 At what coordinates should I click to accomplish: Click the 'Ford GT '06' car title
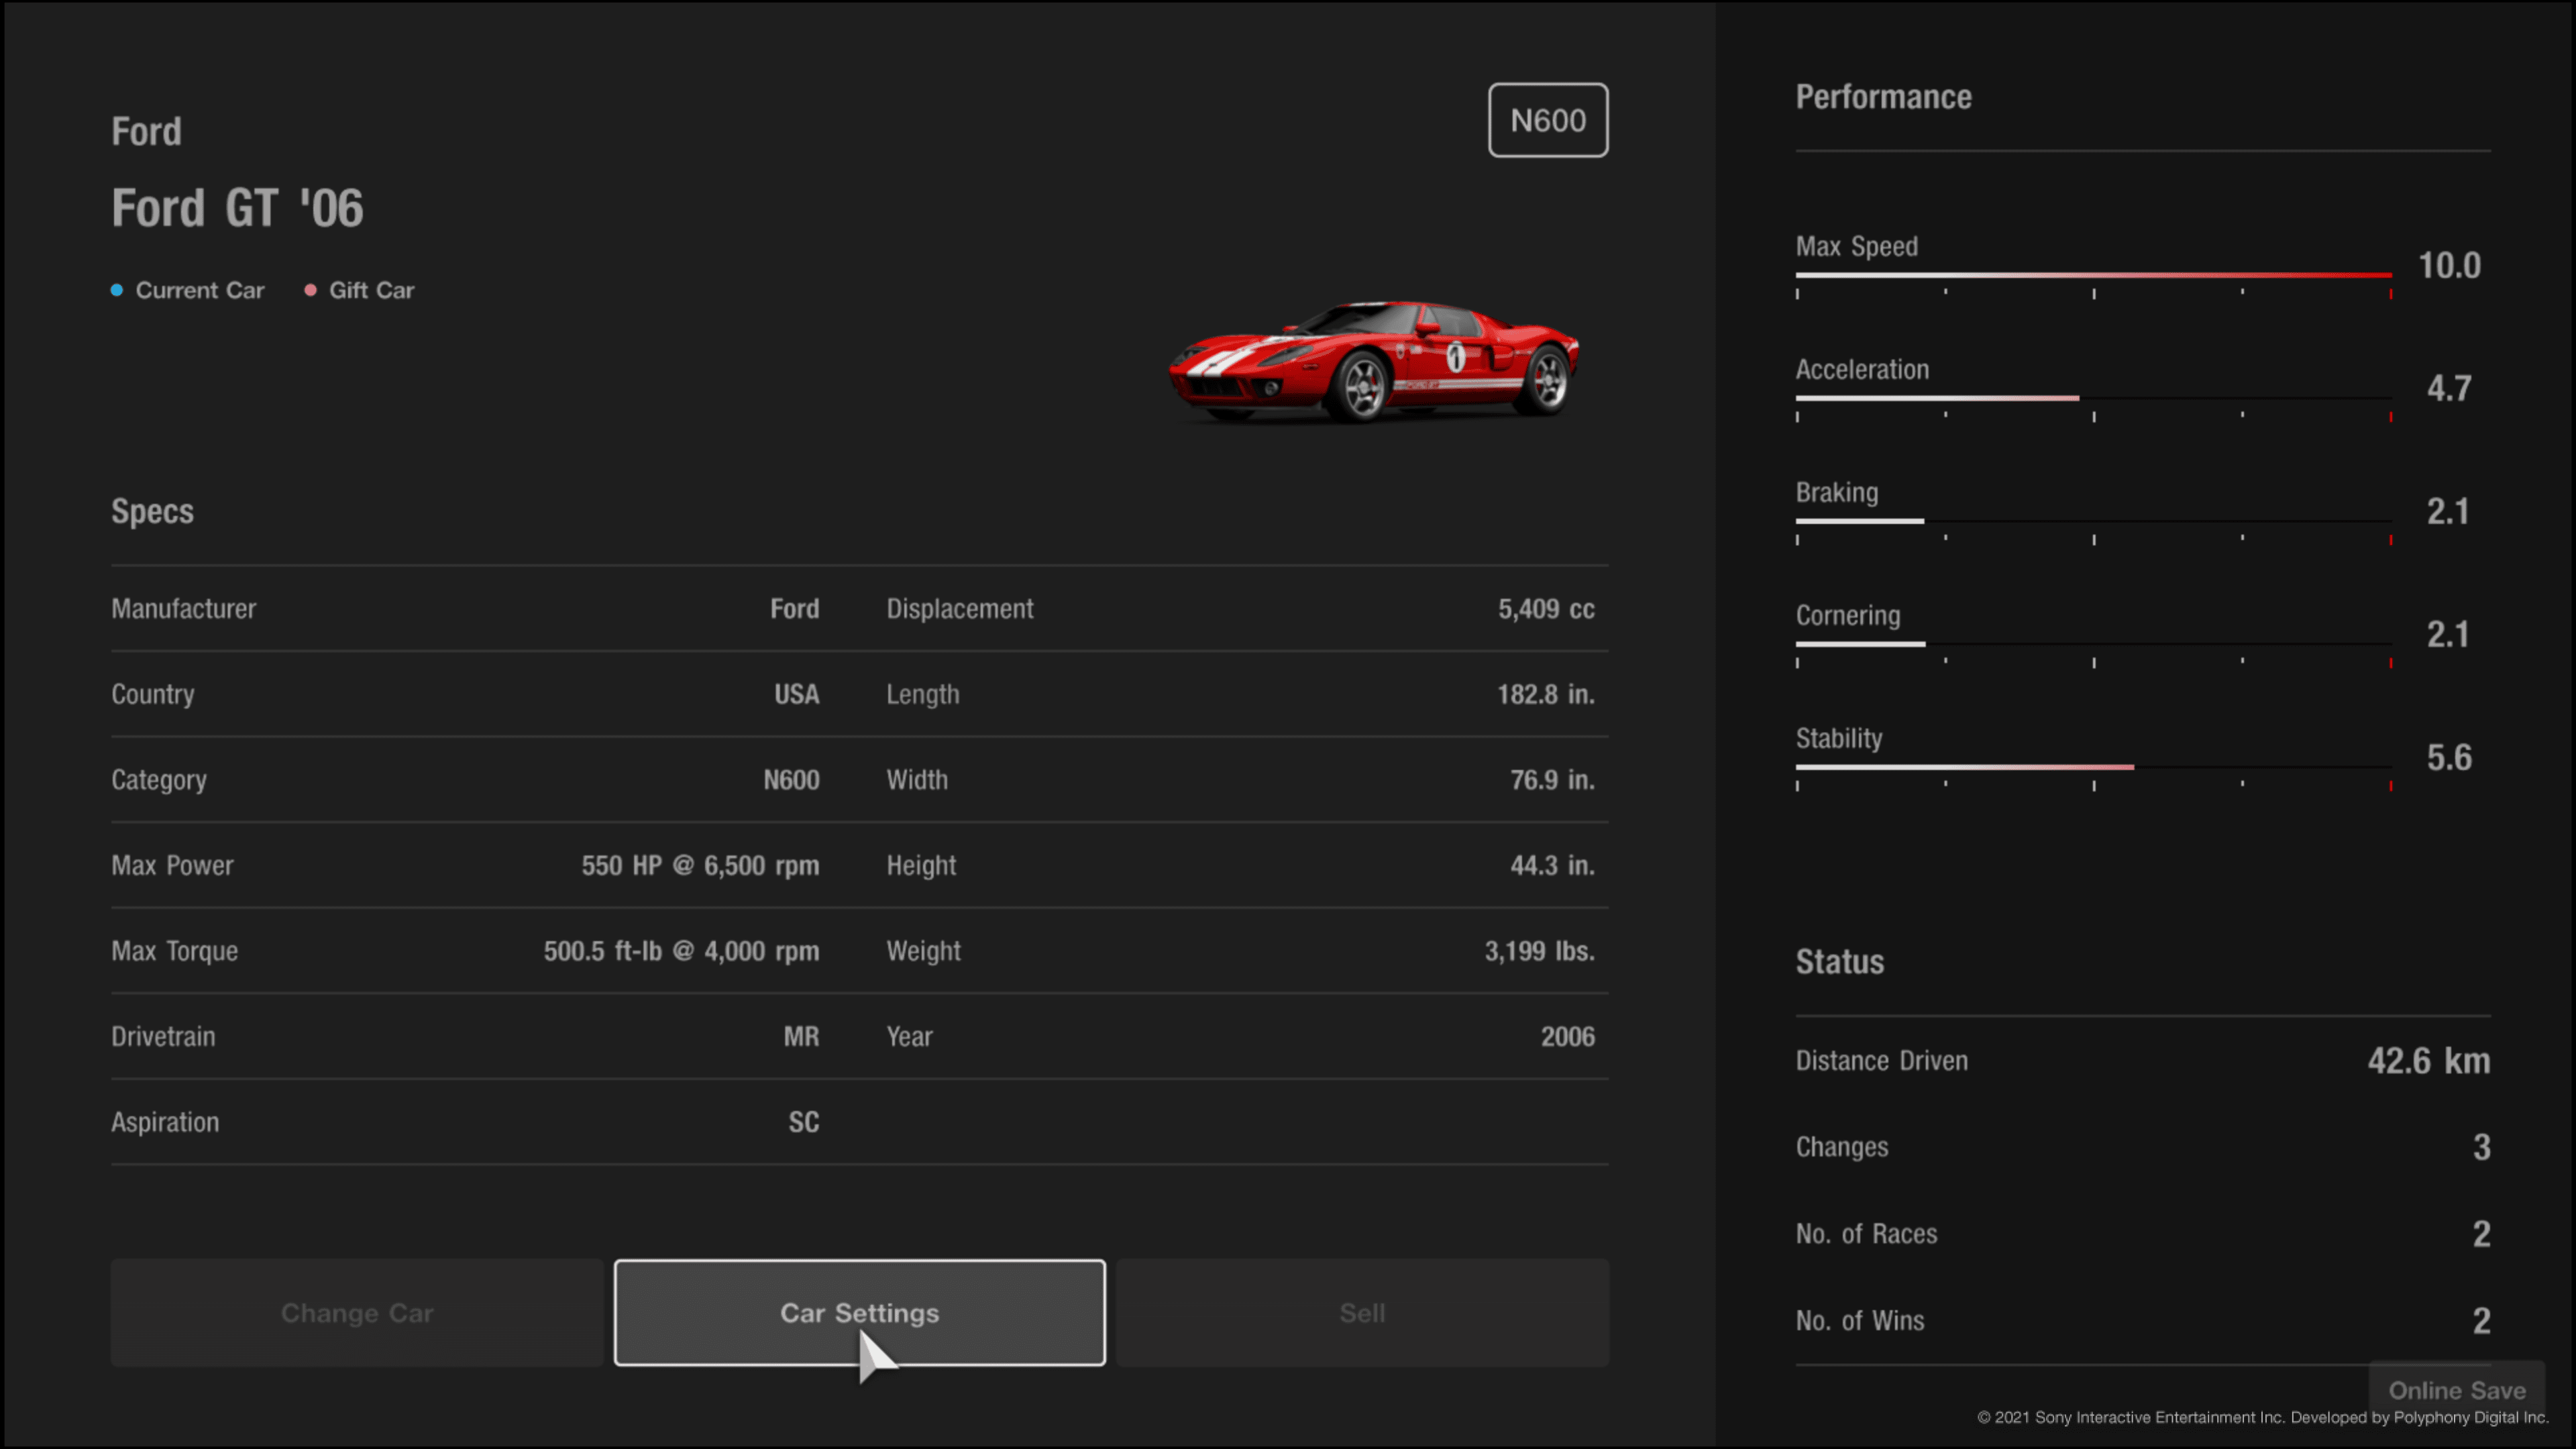[237, 208]
